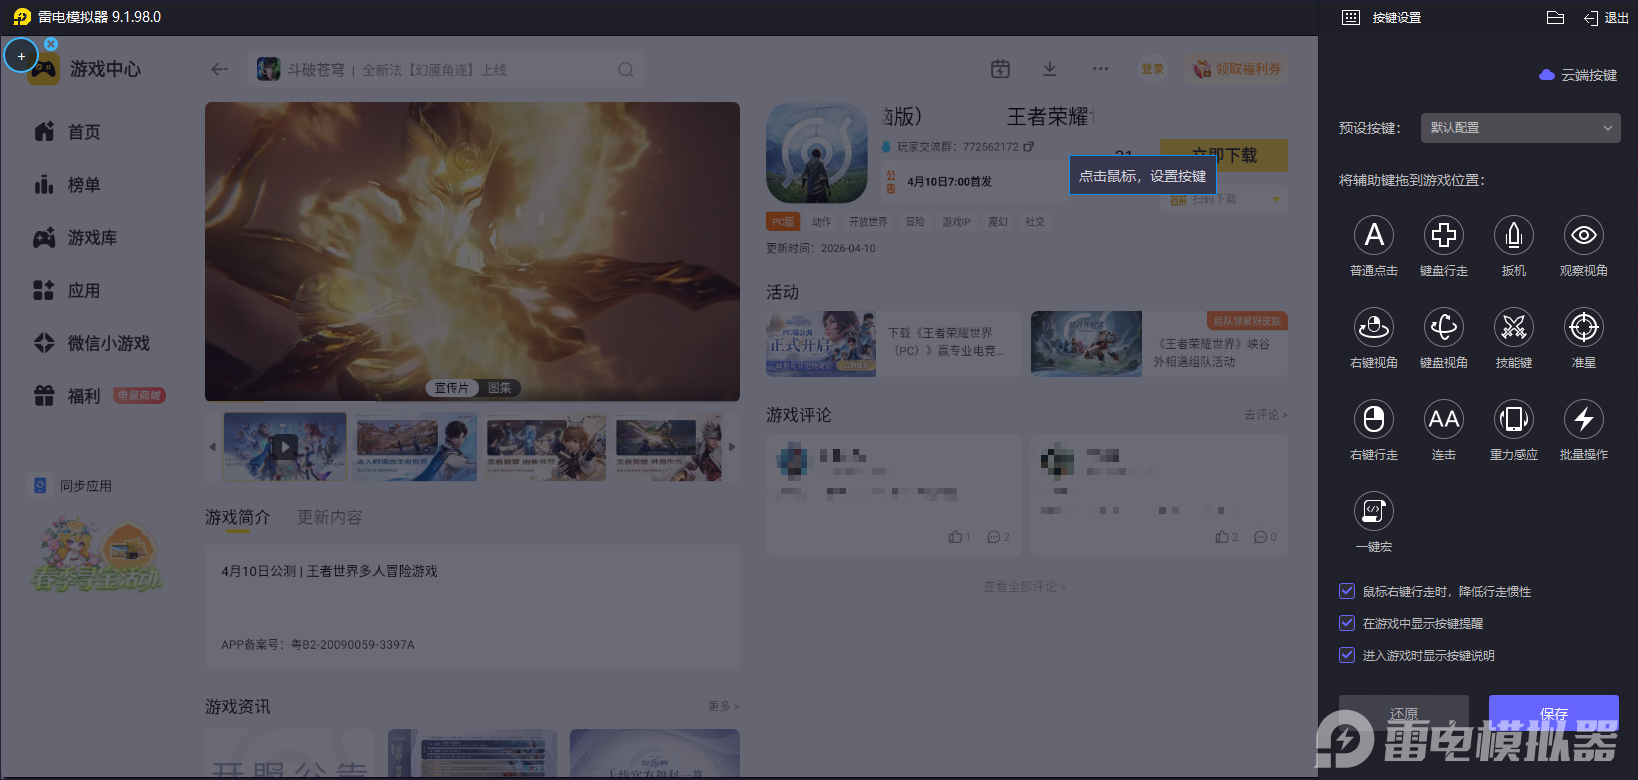Select the 键盘行走 D-pad icon
This screenshot has width=1638, height=780.
point(1444,235)
